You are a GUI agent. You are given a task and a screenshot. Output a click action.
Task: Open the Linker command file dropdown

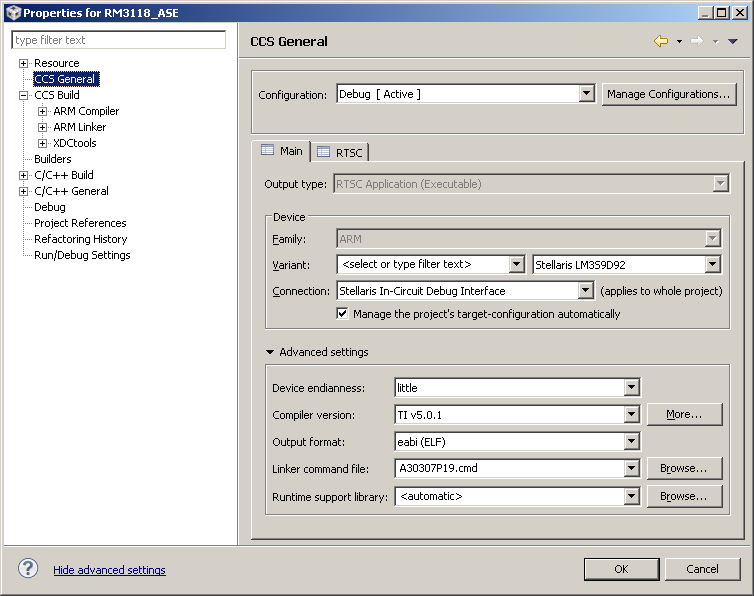(x=631, y=468)
